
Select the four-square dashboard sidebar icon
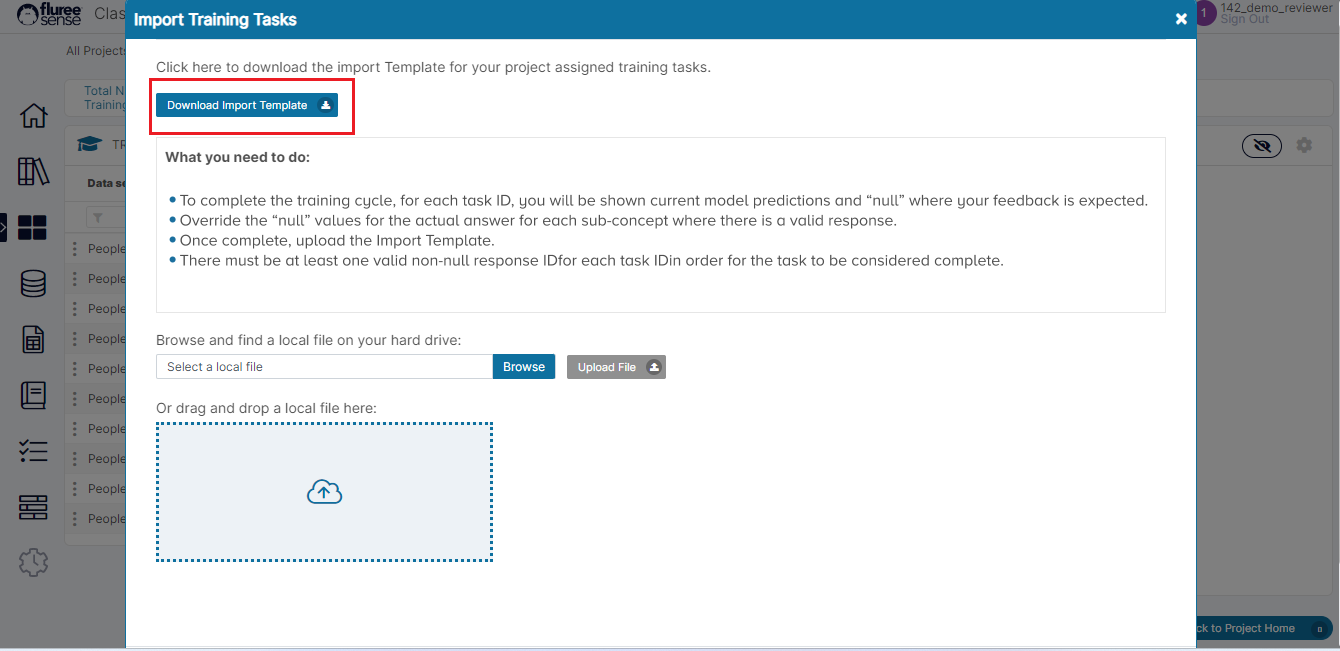pos(33,228)
